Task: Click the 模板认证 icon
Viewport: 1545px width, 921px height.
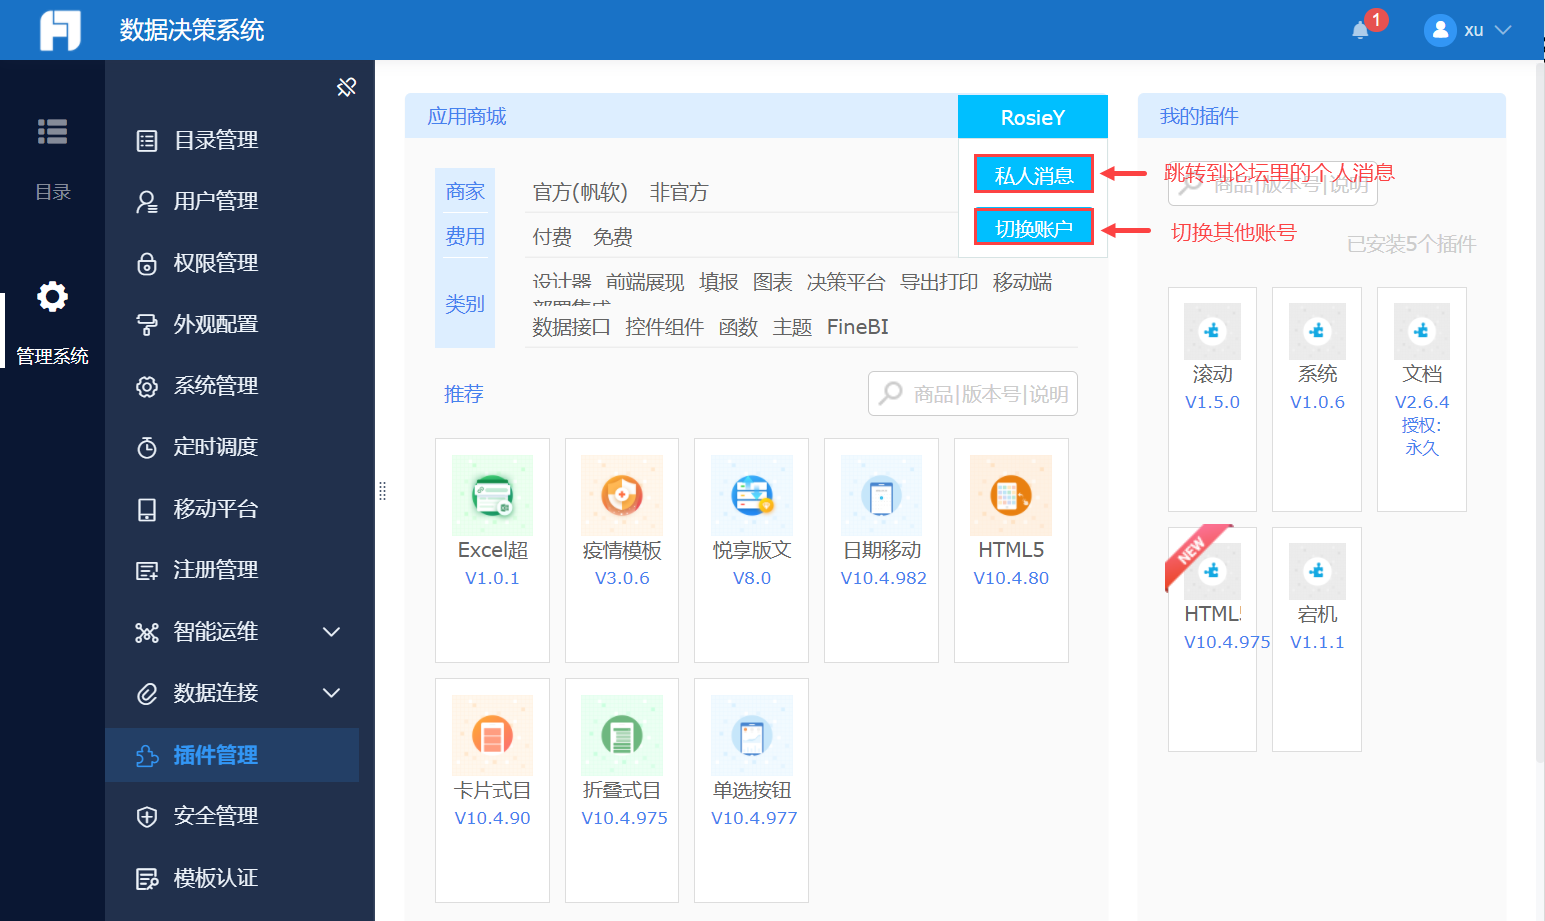Action: point(147,878)
